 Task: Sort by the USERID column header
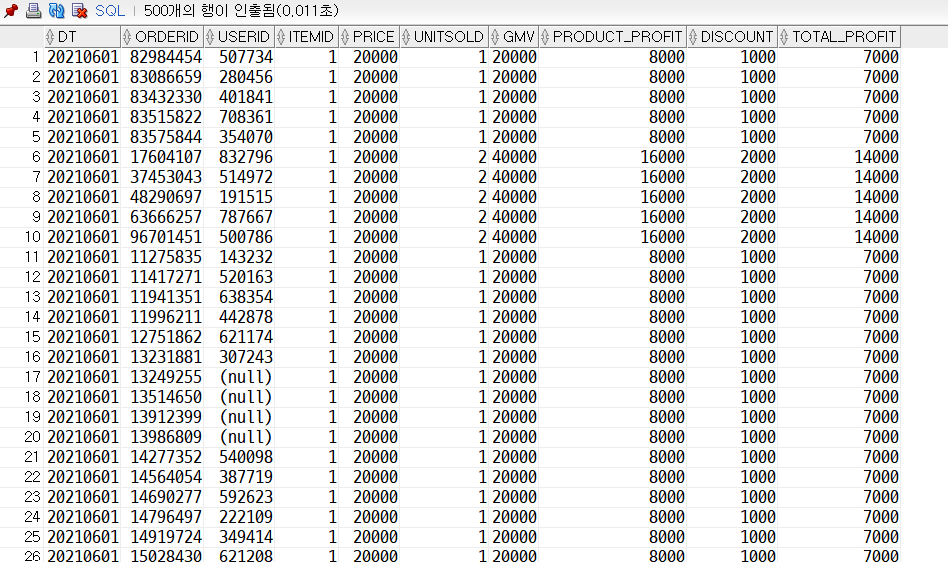[x=239, y=37]
